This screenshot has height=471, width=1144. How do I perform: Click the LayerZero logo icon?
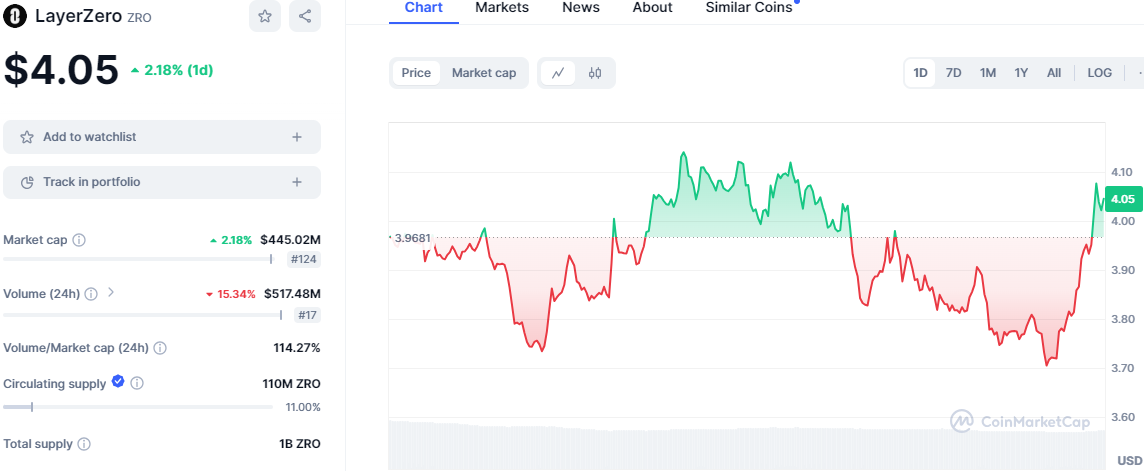(x=16, y=16)
